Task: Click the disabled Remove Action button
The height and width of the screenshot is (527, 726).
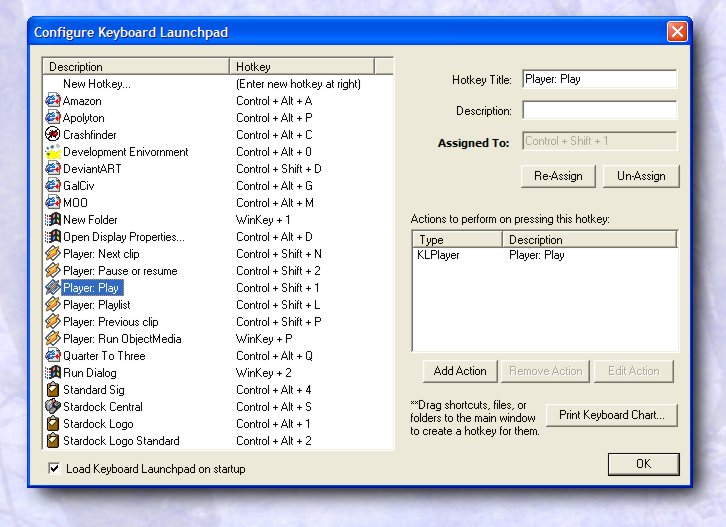Action: 545,371
